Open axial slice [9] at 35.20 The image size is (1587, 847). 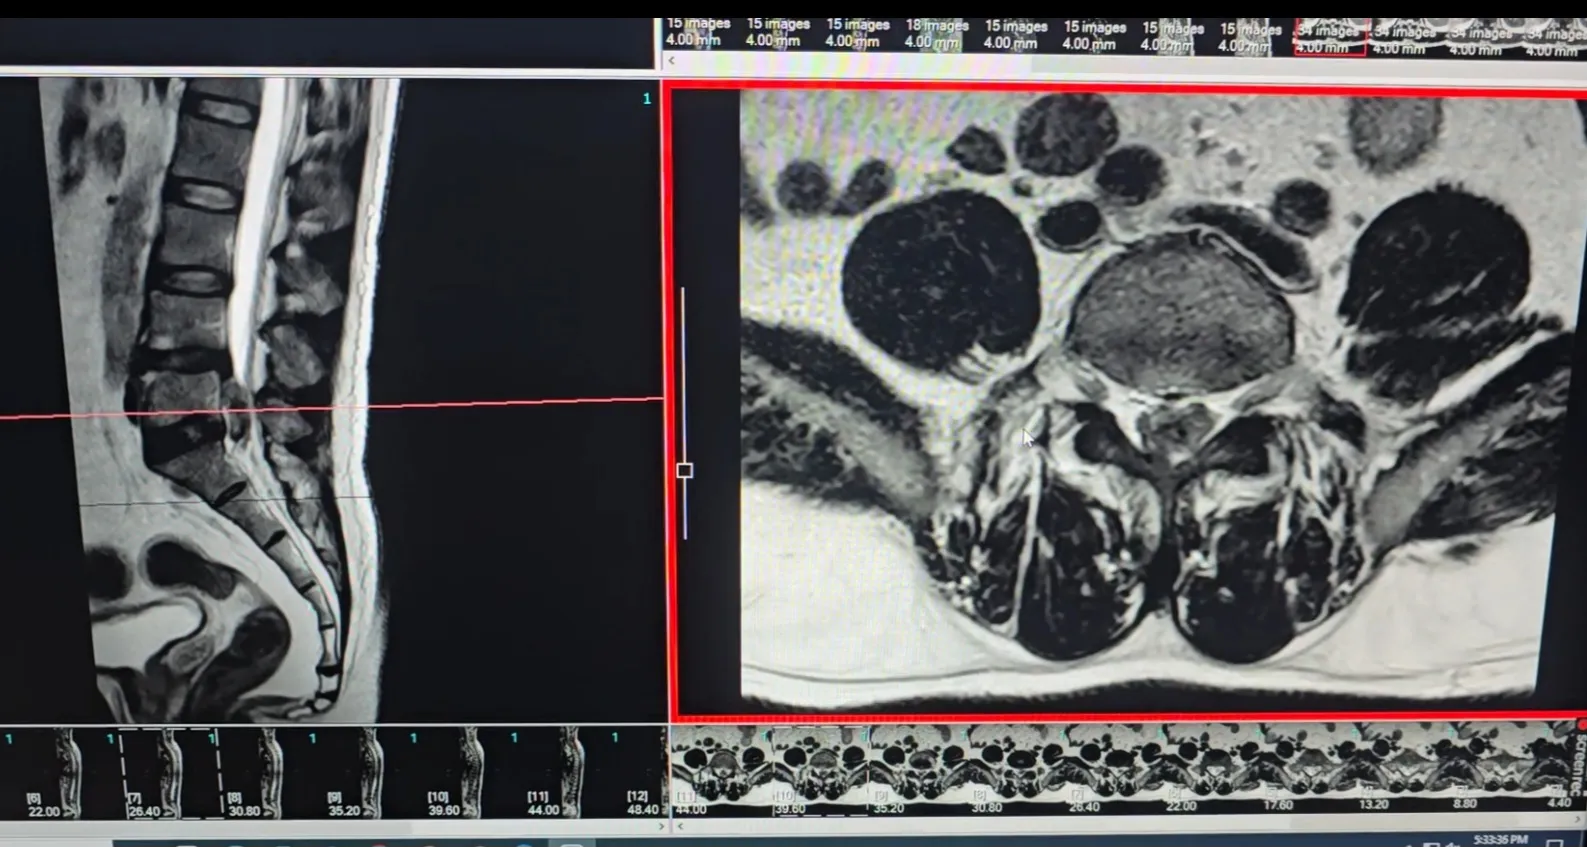916,773
